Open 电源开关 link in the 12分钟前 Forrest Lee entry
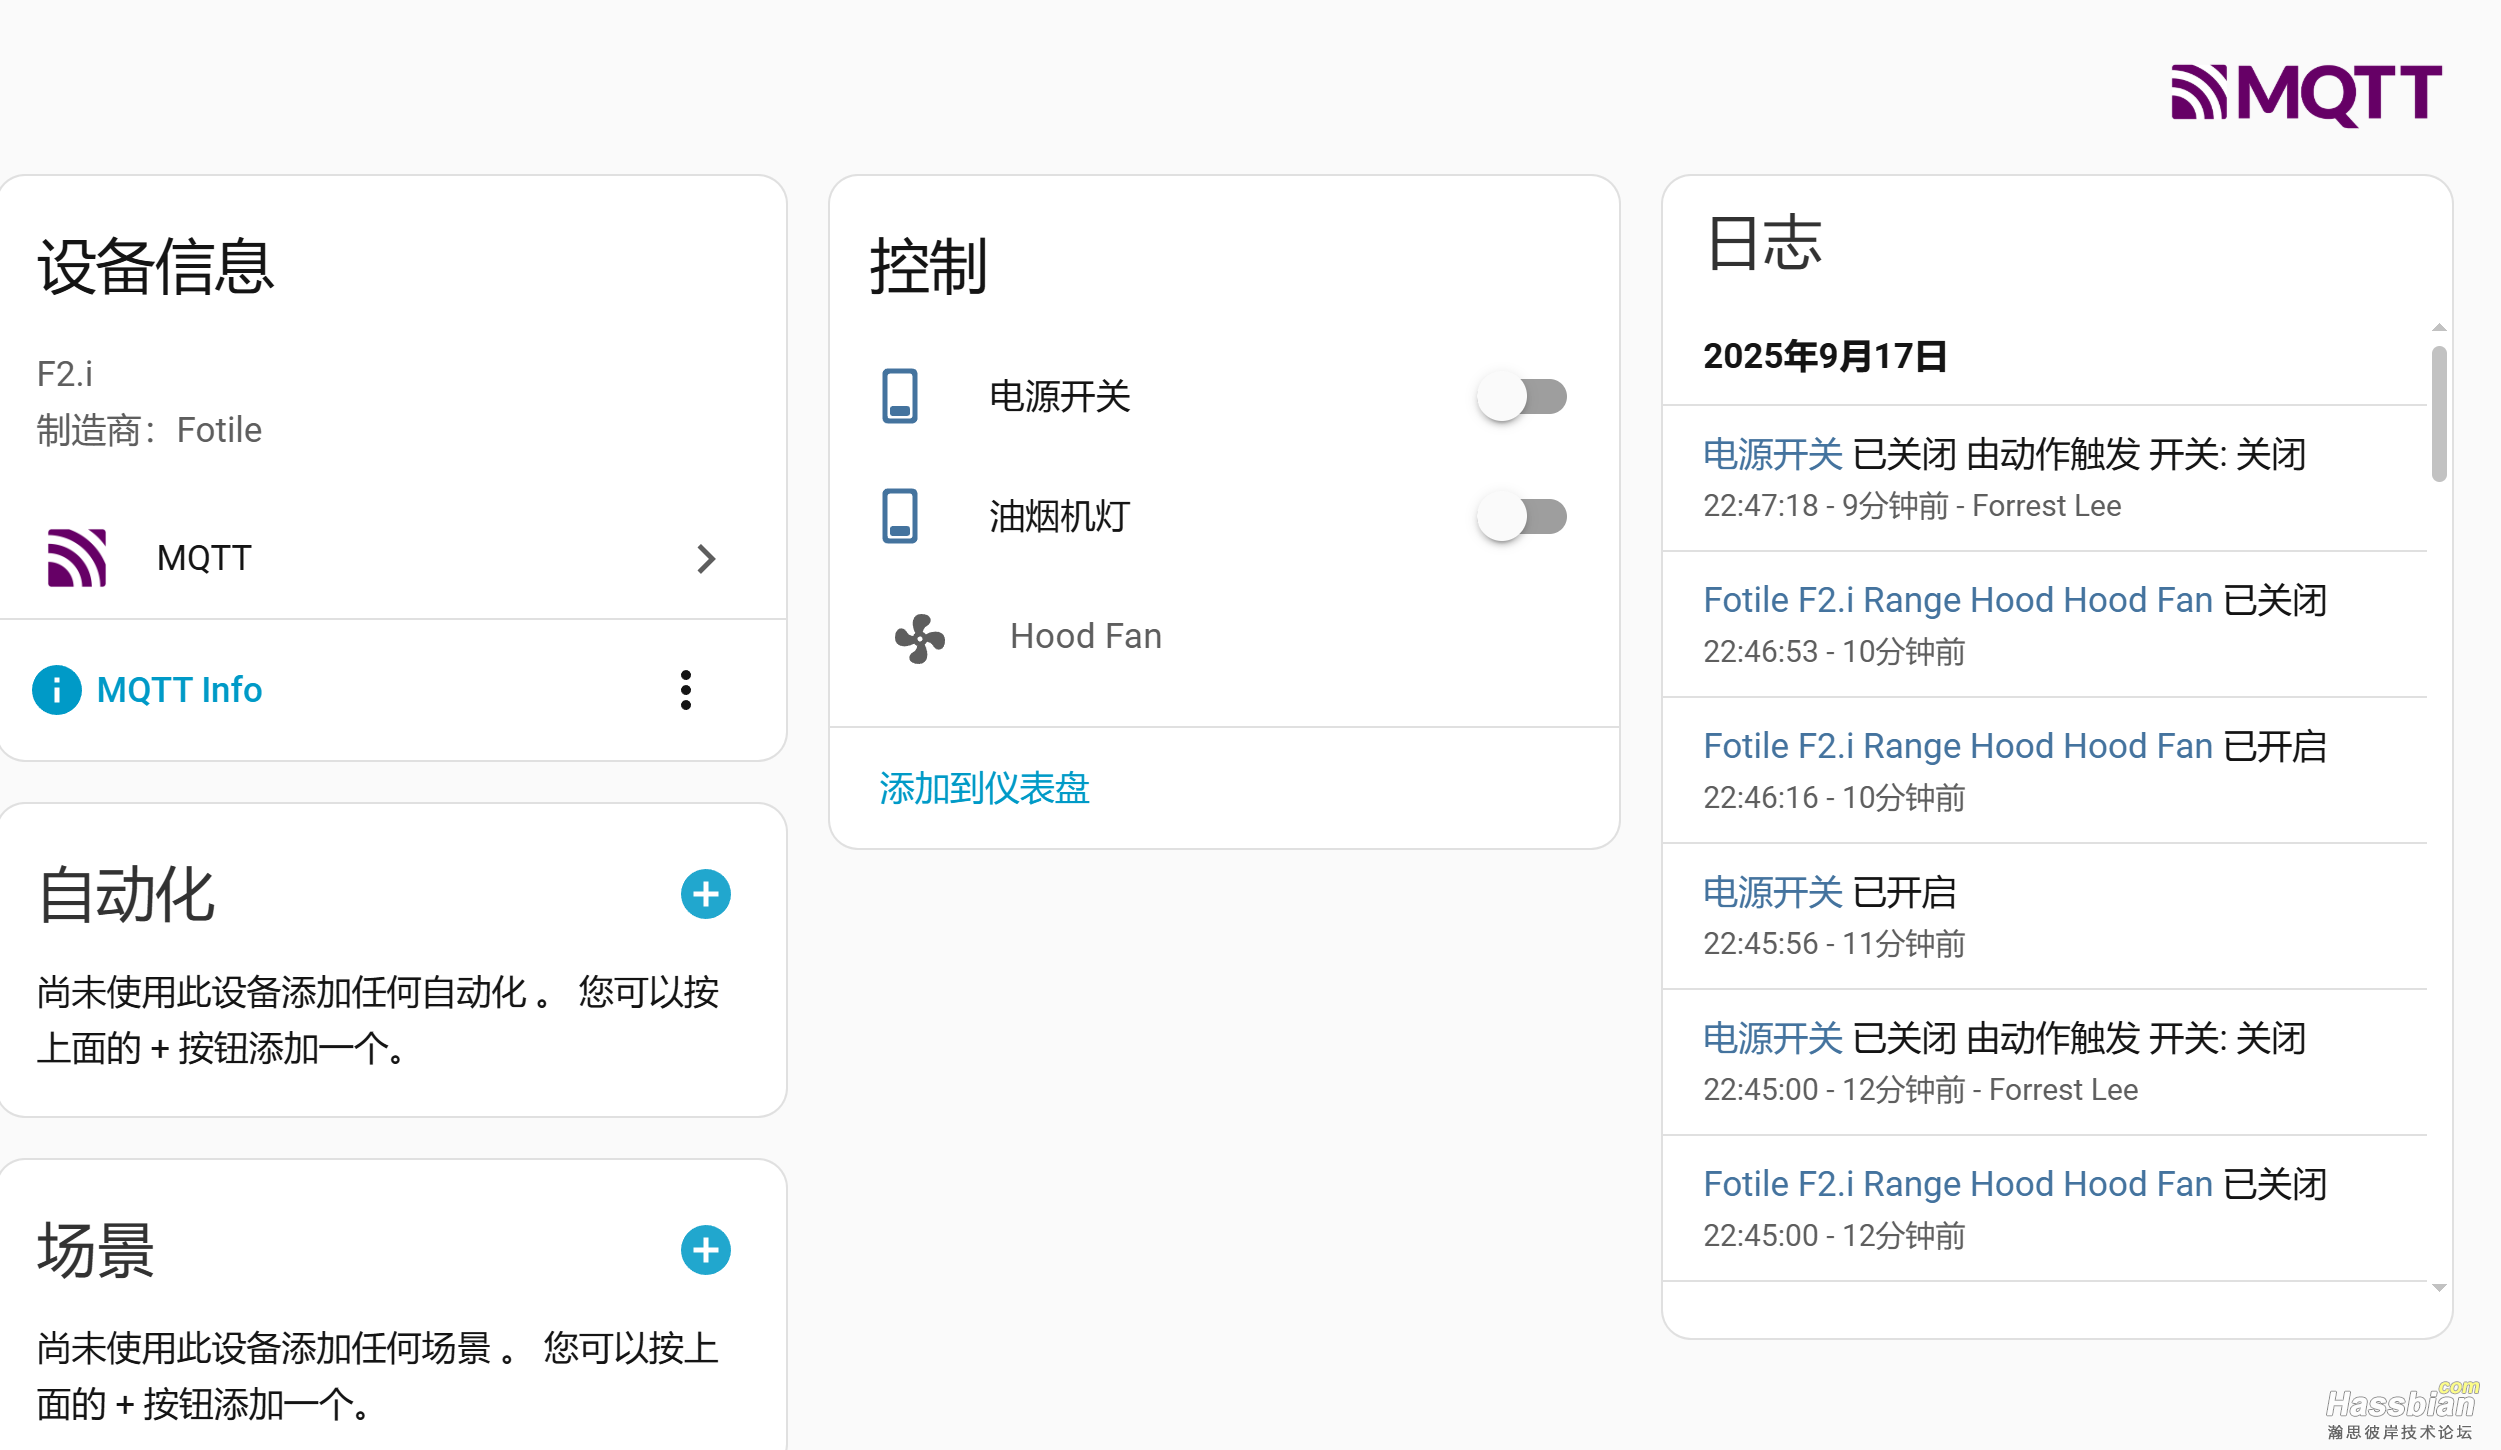Viewport: 2501px width, 1450px height. 1772,1039
